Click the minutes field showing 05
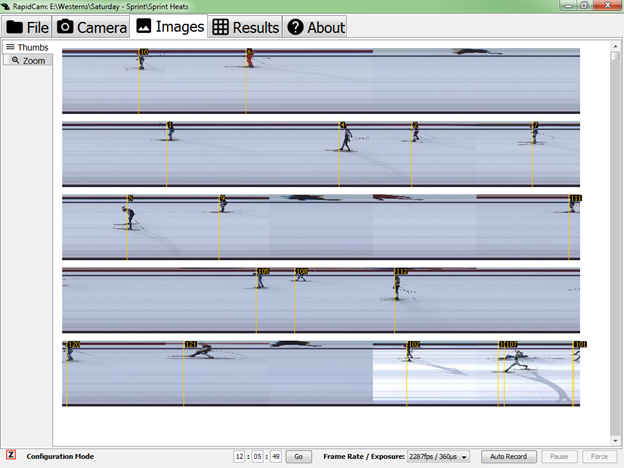The height and width of the screenshot is (468, 624). [x=258, y=457]
